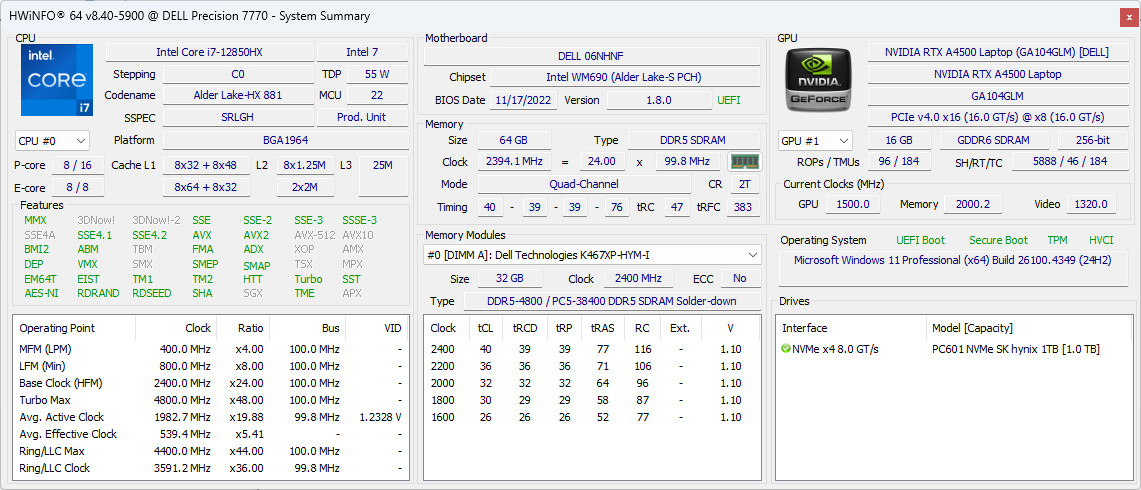Click the PCIe v4.0 x16 link field
This screenshot has width=1141, height=490.
click(x=996, y=117)
